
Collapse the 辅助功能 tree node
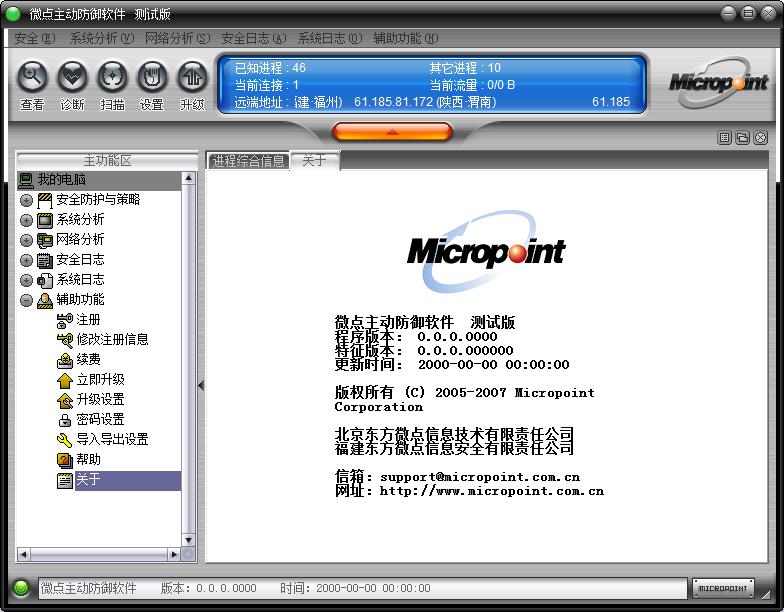pos(26,300)
